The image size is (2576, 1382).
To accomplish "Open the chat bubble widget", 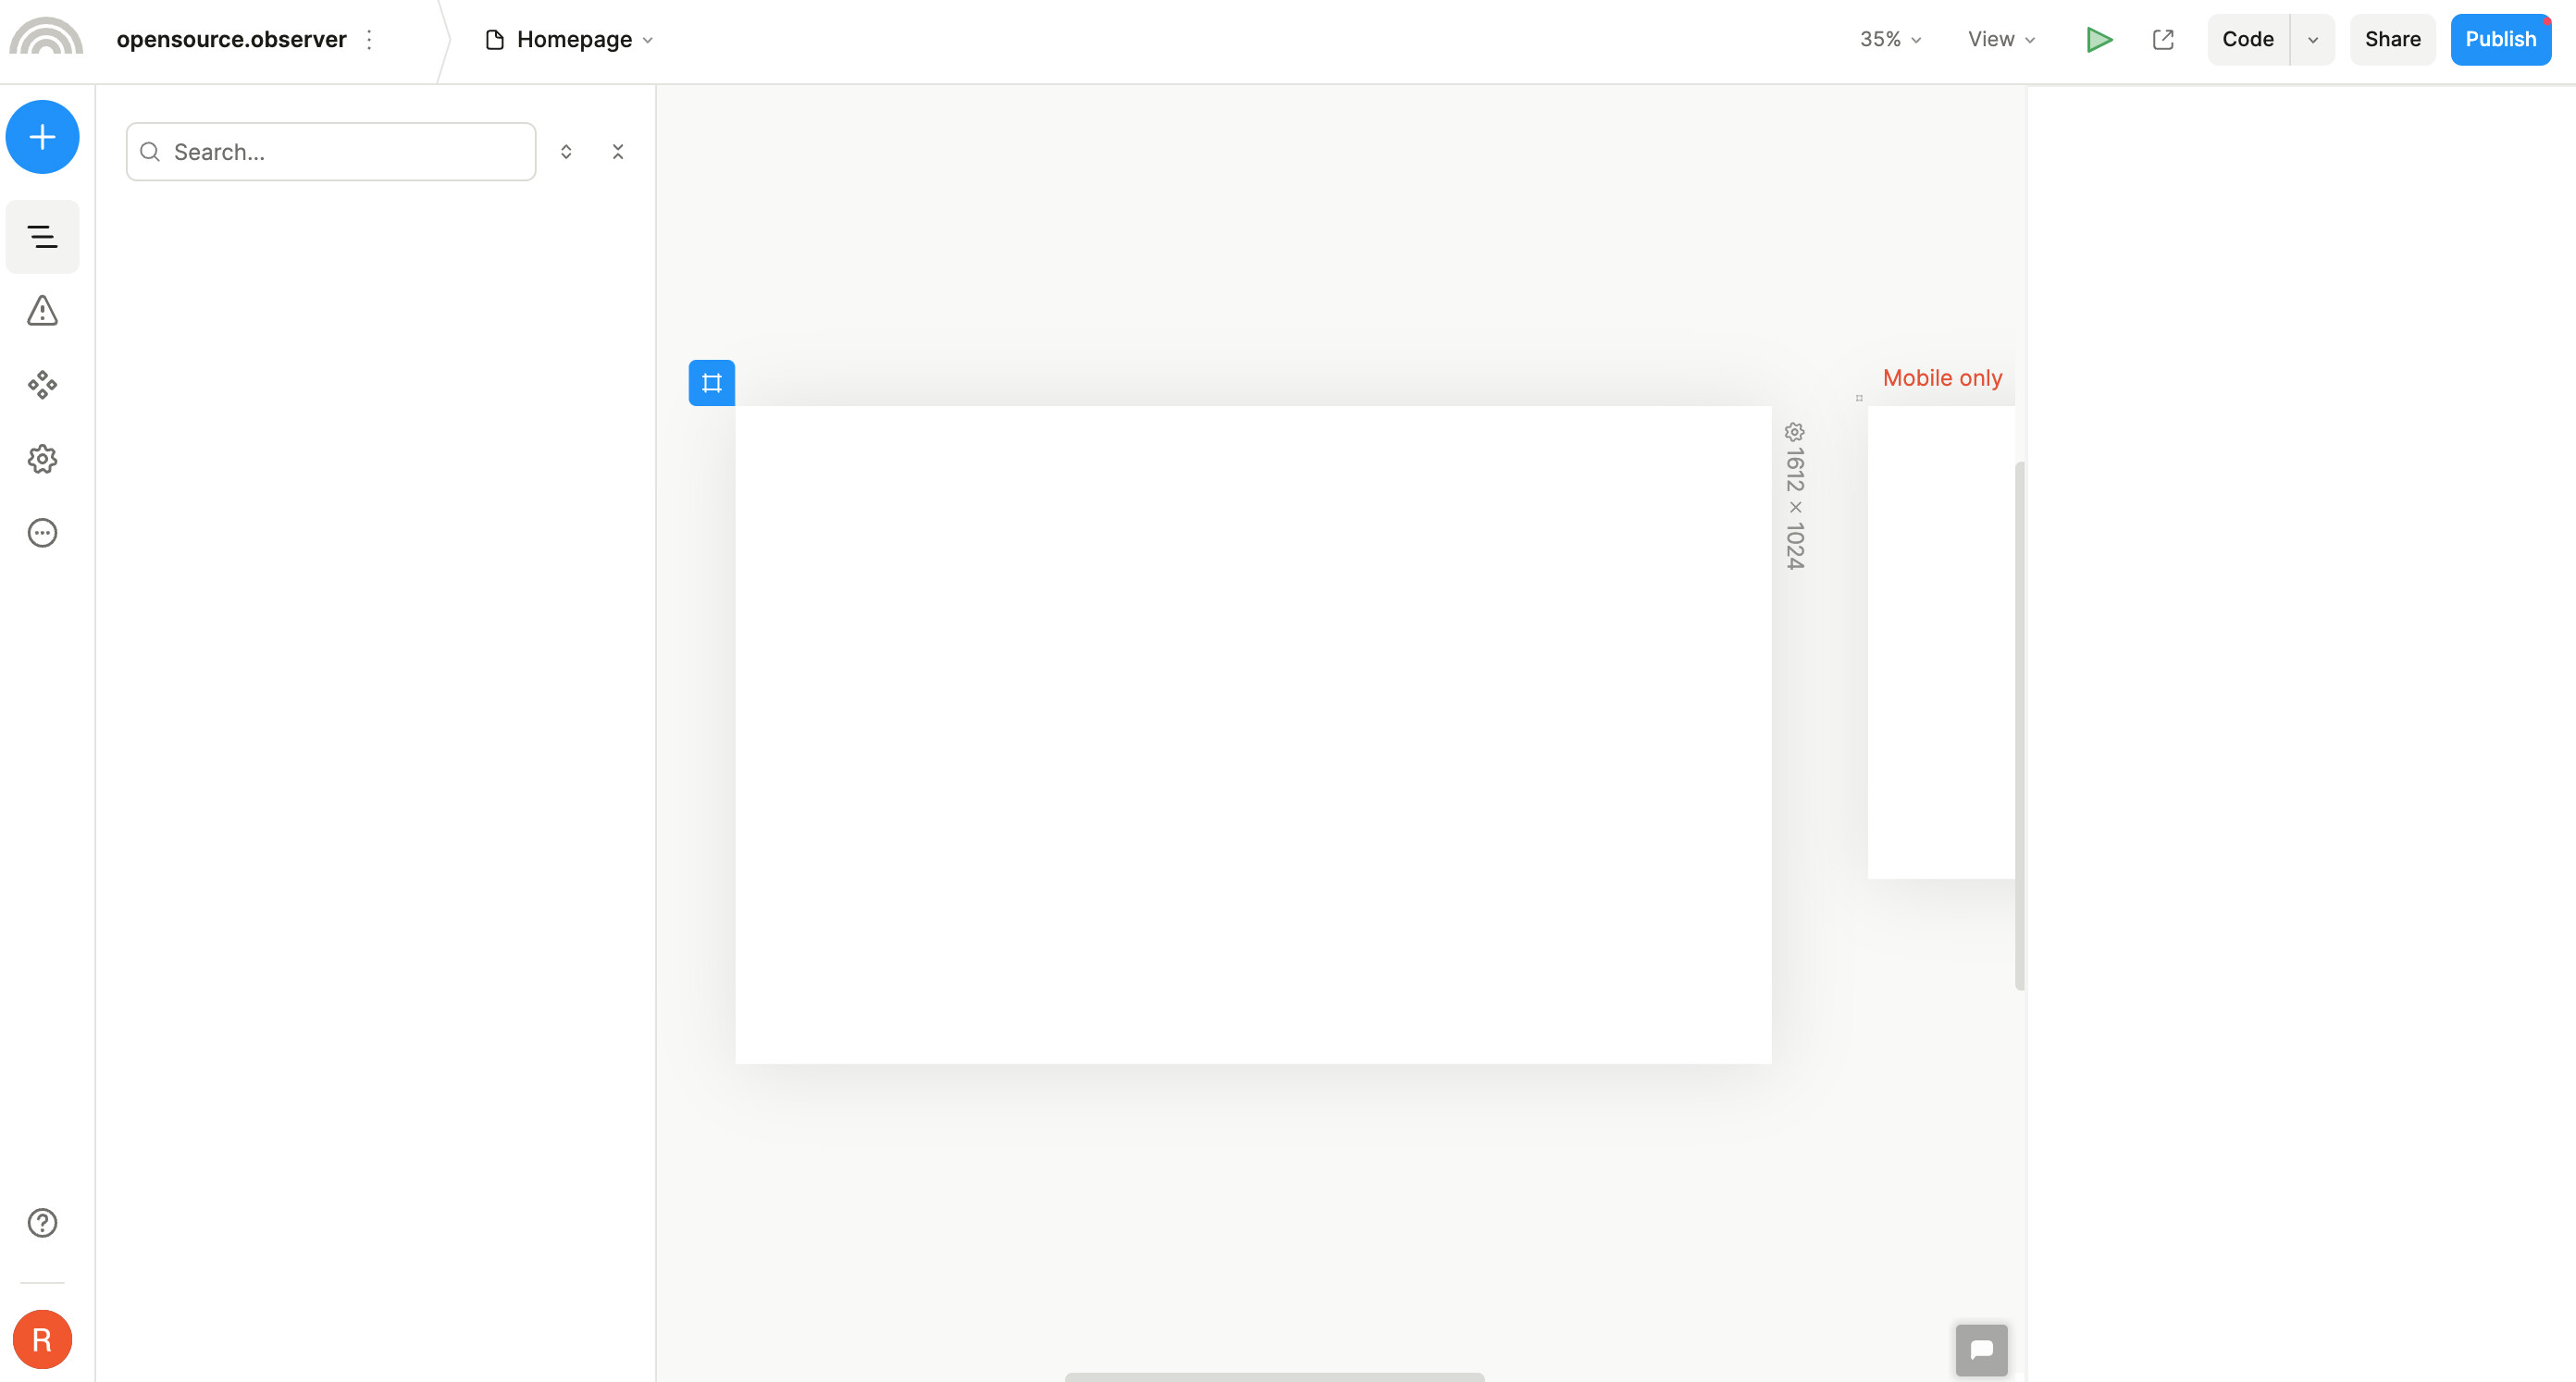I will 1981,1350.
